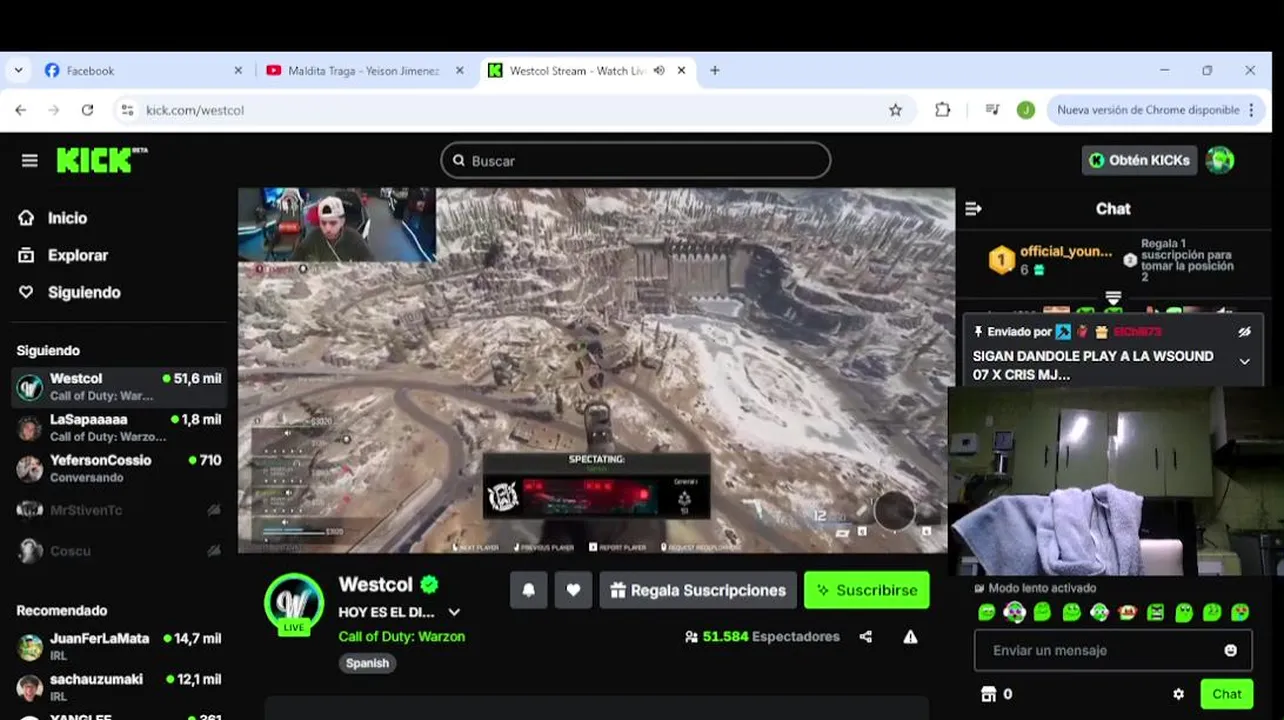This screenshot has height=720, width=1284.
Task: Open Chrome profile J avatar
Action: (x=1025, y=110)
